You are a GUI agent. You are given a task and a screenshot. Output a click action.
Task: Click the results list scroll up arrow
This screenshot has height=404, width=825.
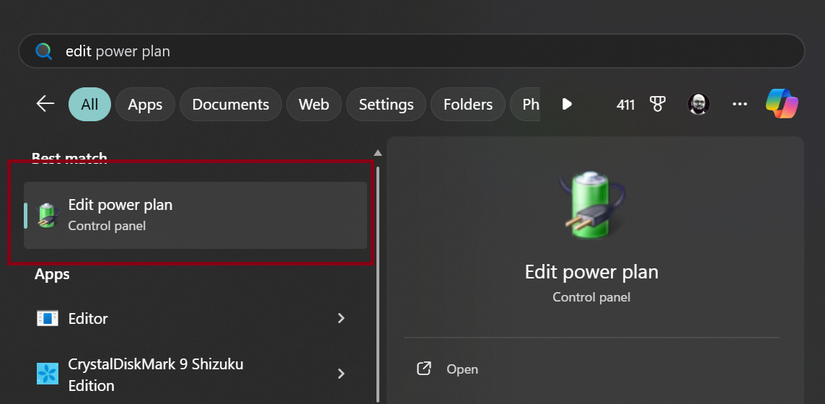(377, 153)
